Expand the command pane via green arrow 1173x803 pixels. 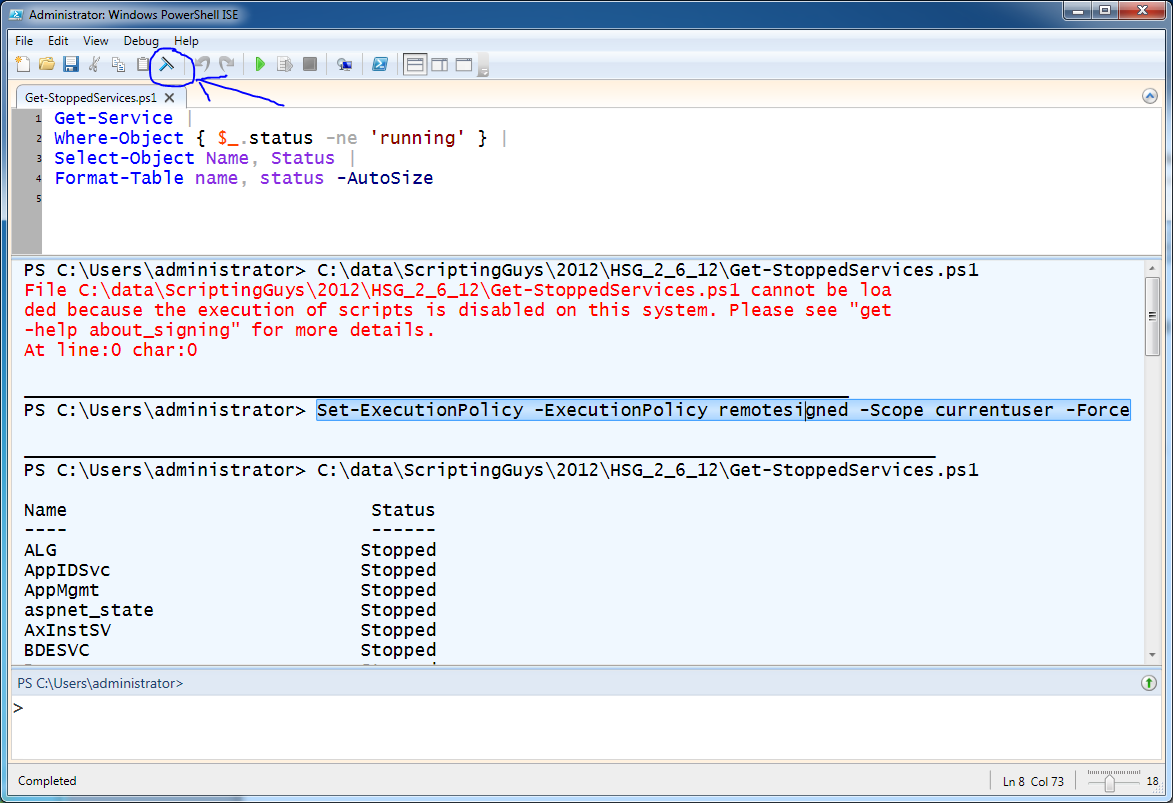[1148, 683]
